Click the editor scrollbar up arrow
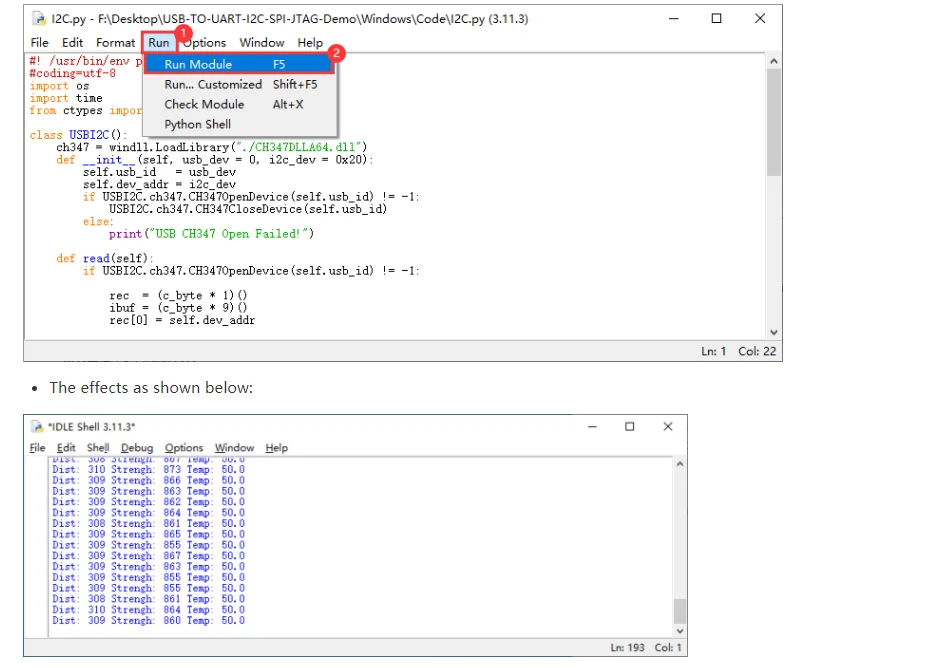Screen dimensions: 950x668 (x=774, y=61)
